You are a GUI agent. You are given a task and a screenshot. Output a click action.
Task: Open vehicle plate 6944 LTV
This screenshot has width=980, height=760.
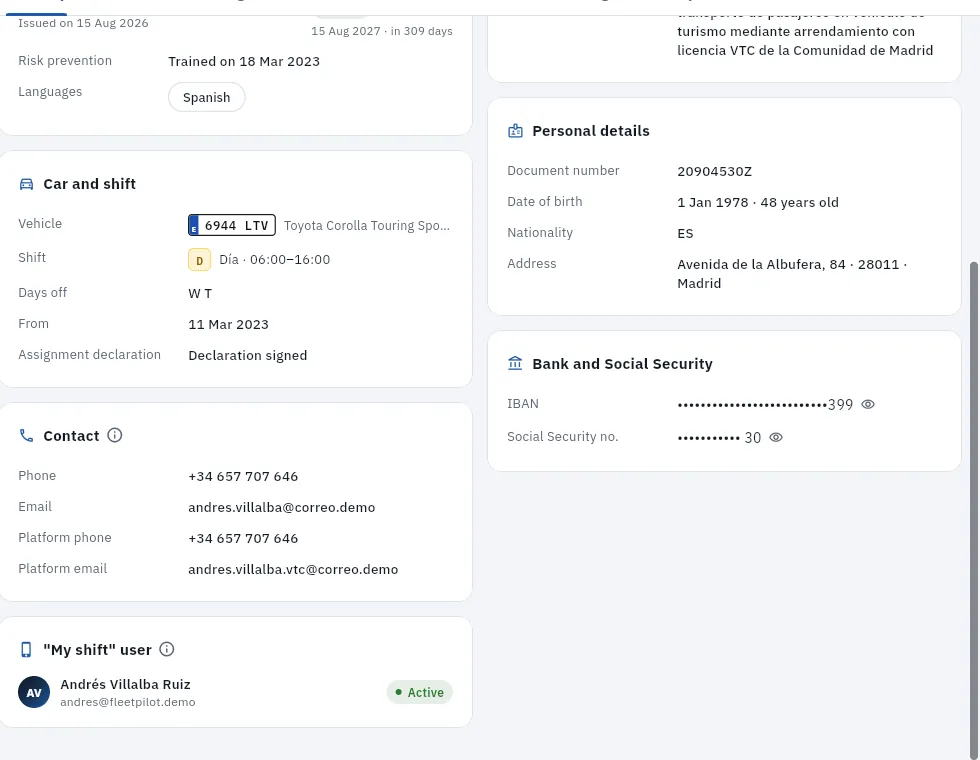[232, 226]
